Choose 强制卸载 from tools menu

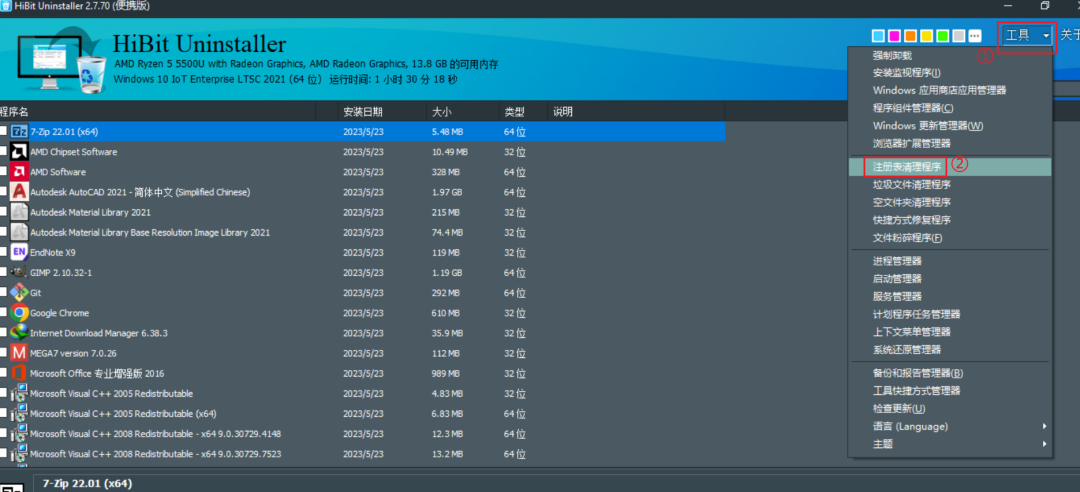pos(950,55)
